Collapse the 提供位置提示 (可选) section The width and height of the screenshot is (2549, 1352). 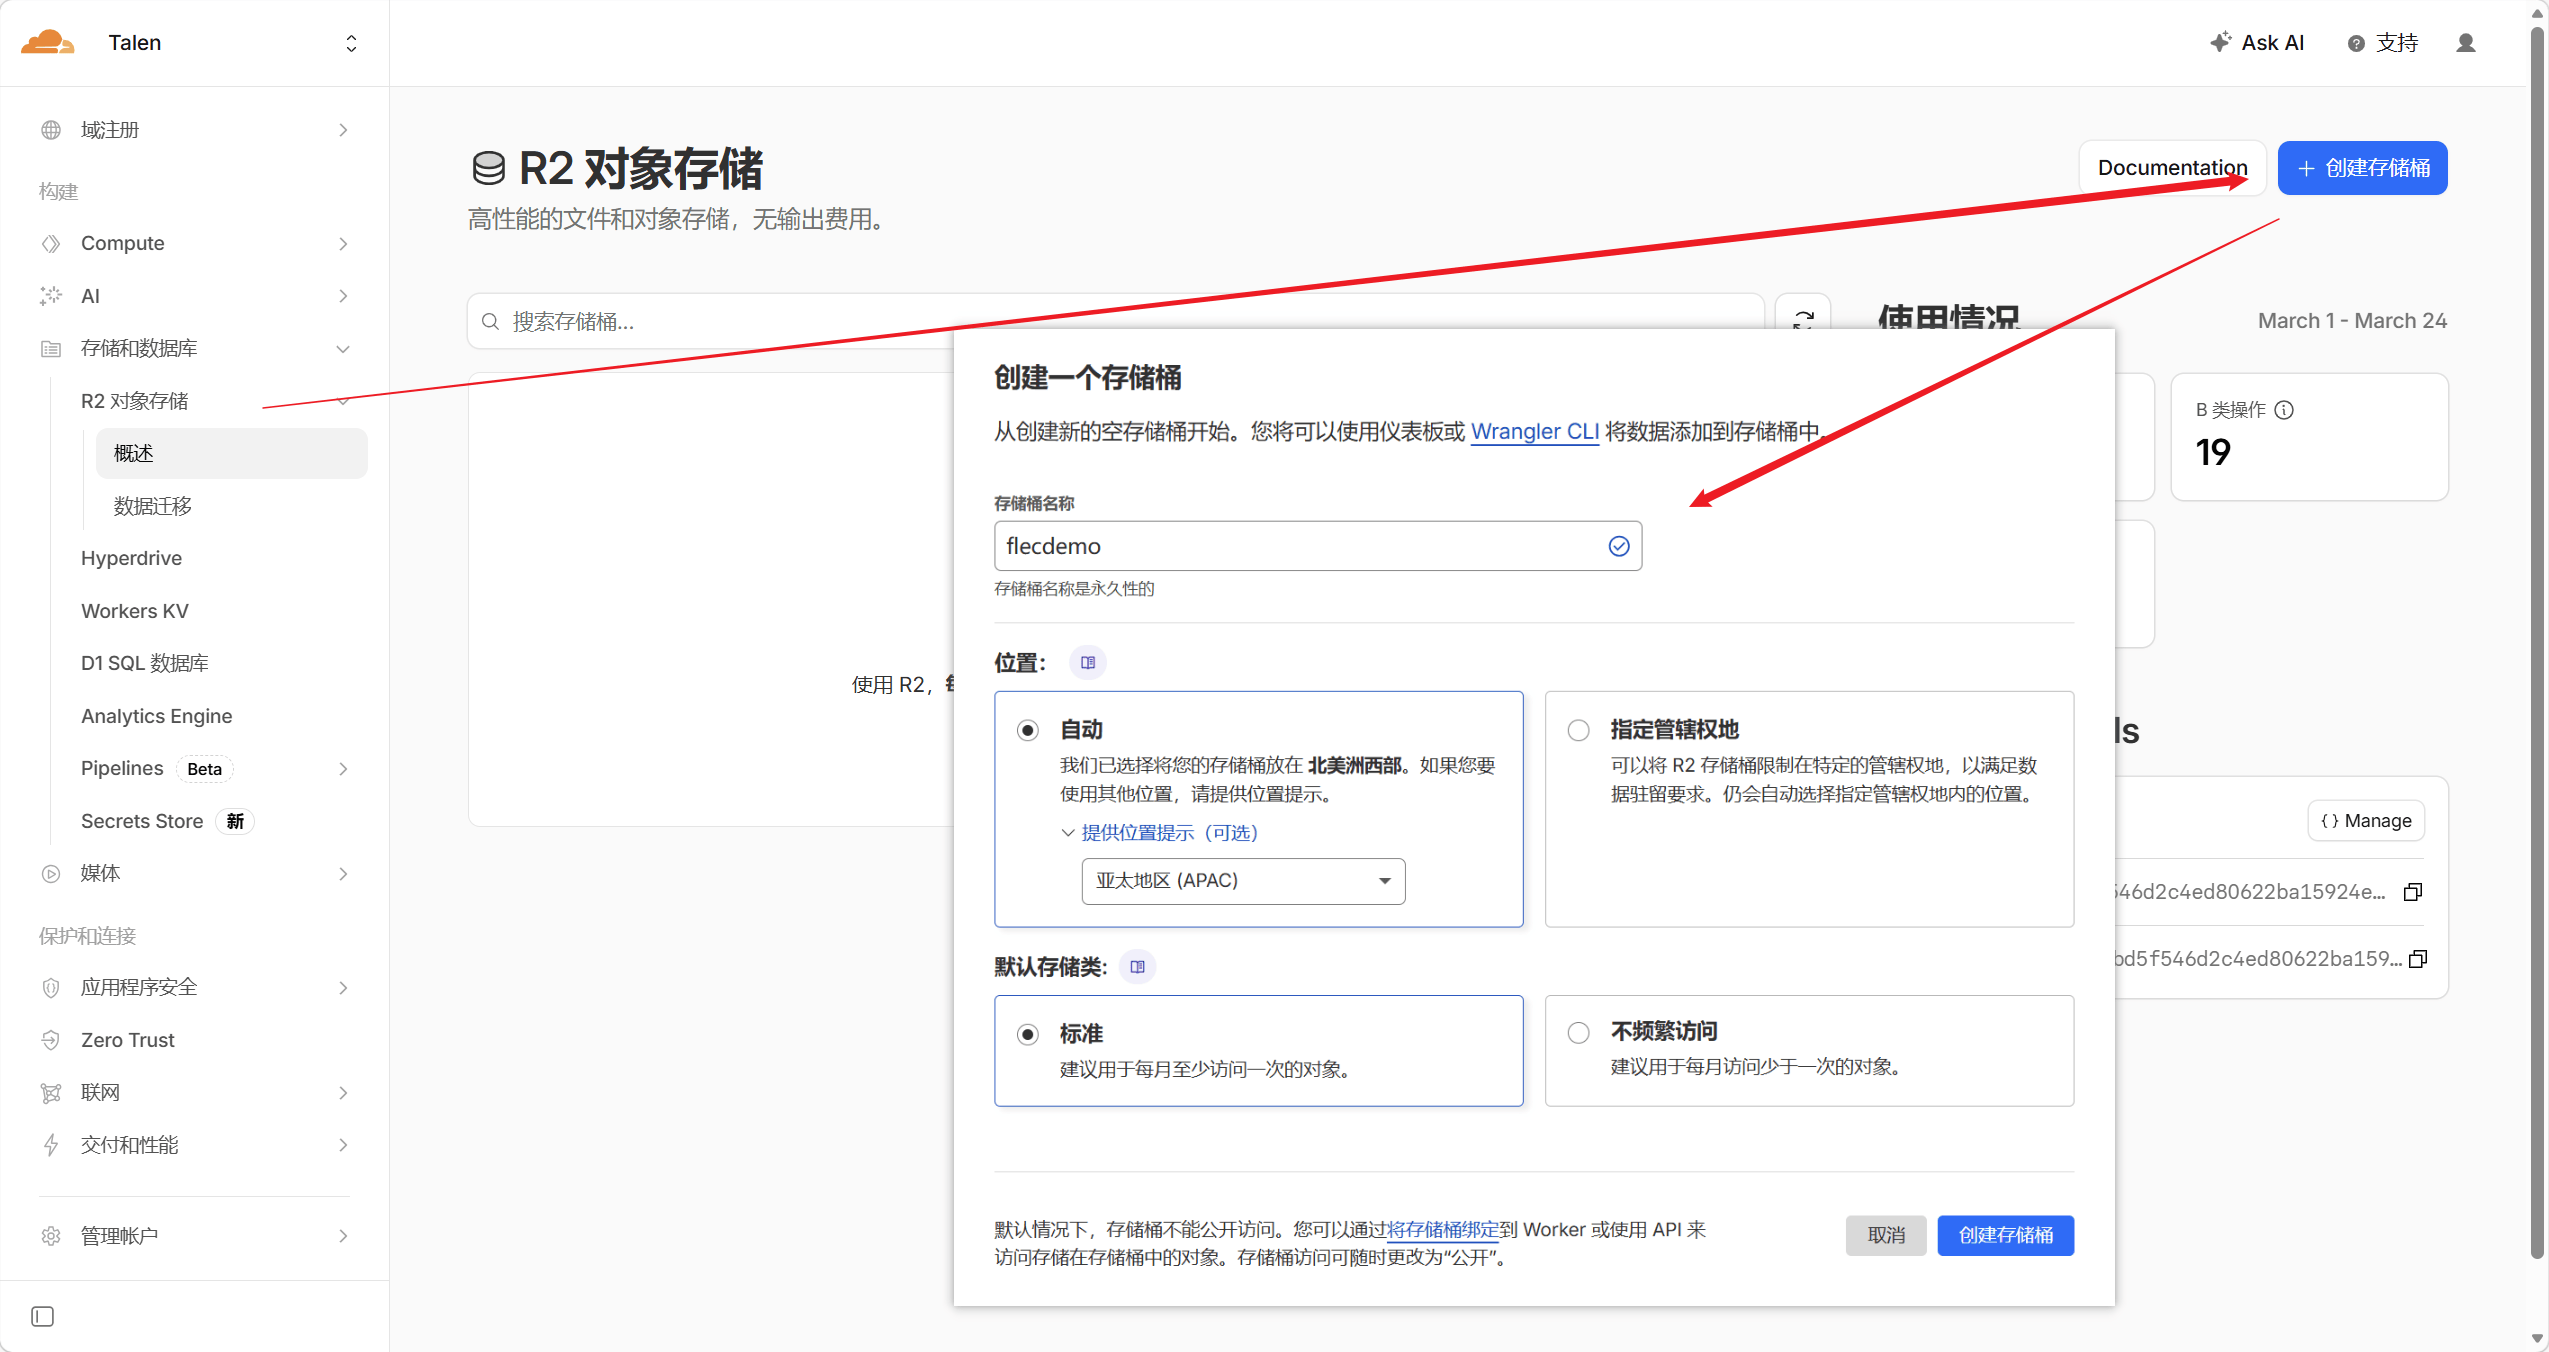(x=1160, y=833)
